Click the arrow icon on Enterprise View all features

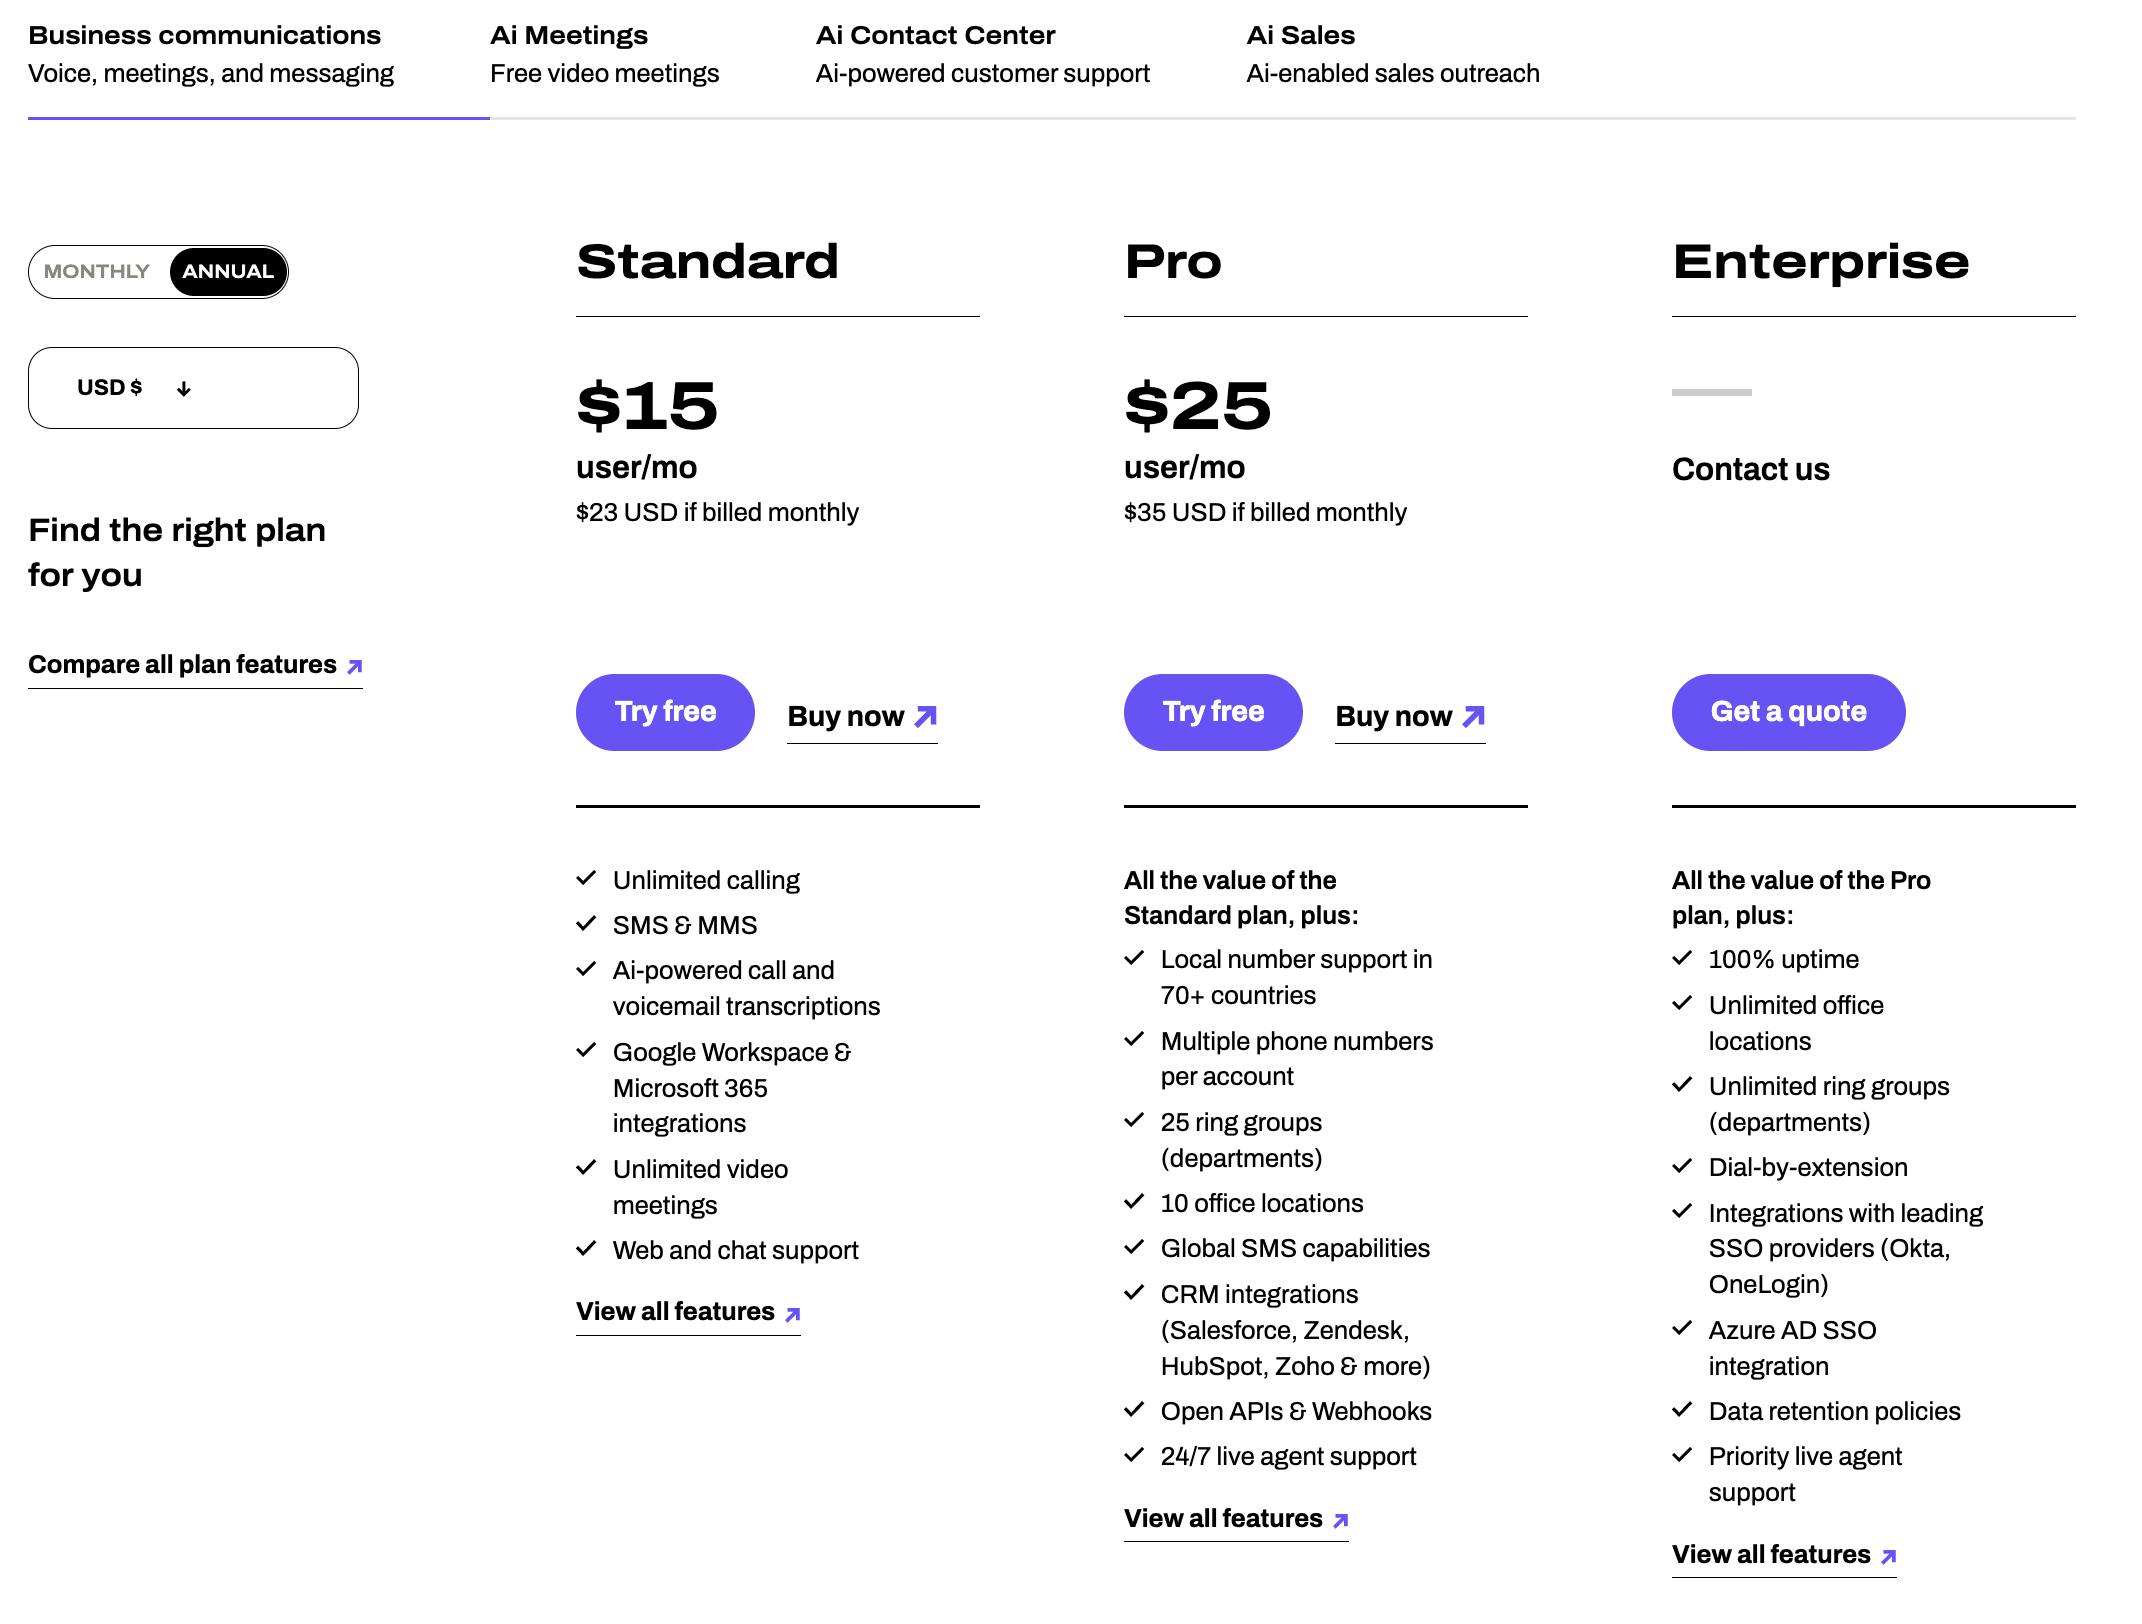point(1888,1557)
